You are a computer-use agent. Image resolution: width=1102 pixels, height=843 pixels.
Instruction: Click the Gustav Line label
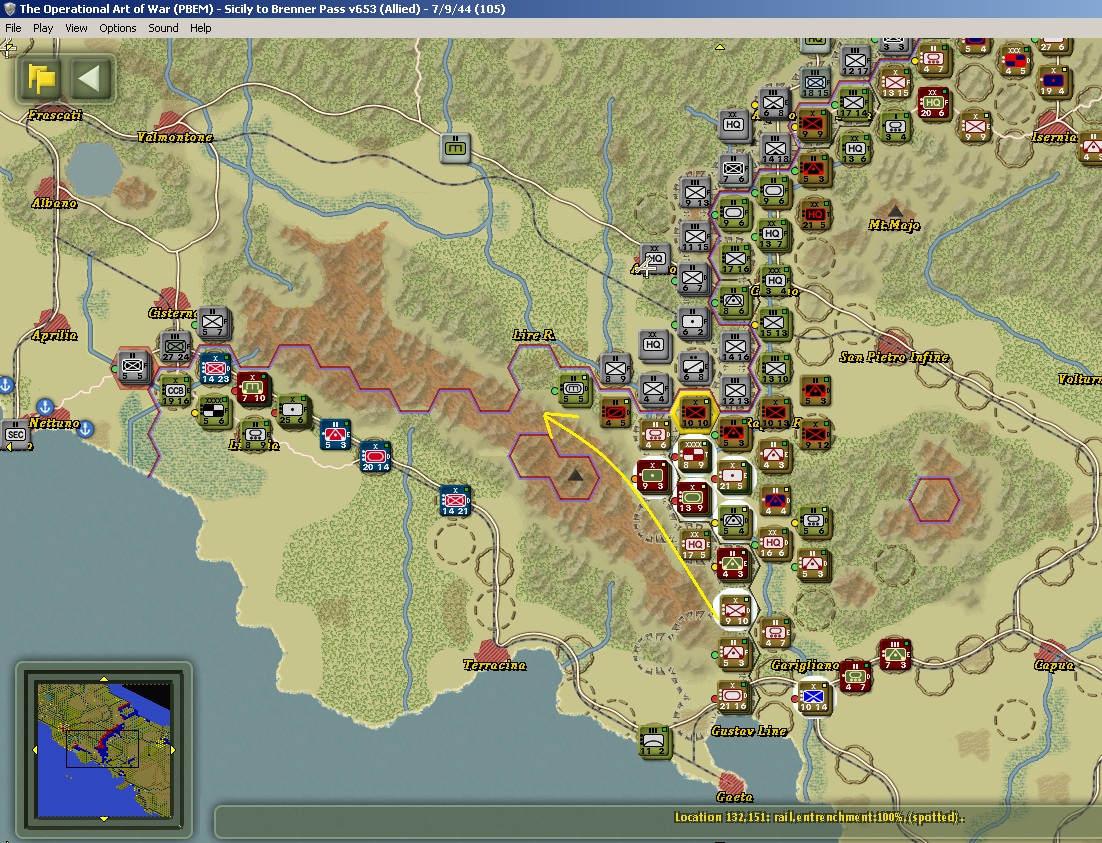click(748, 731)
